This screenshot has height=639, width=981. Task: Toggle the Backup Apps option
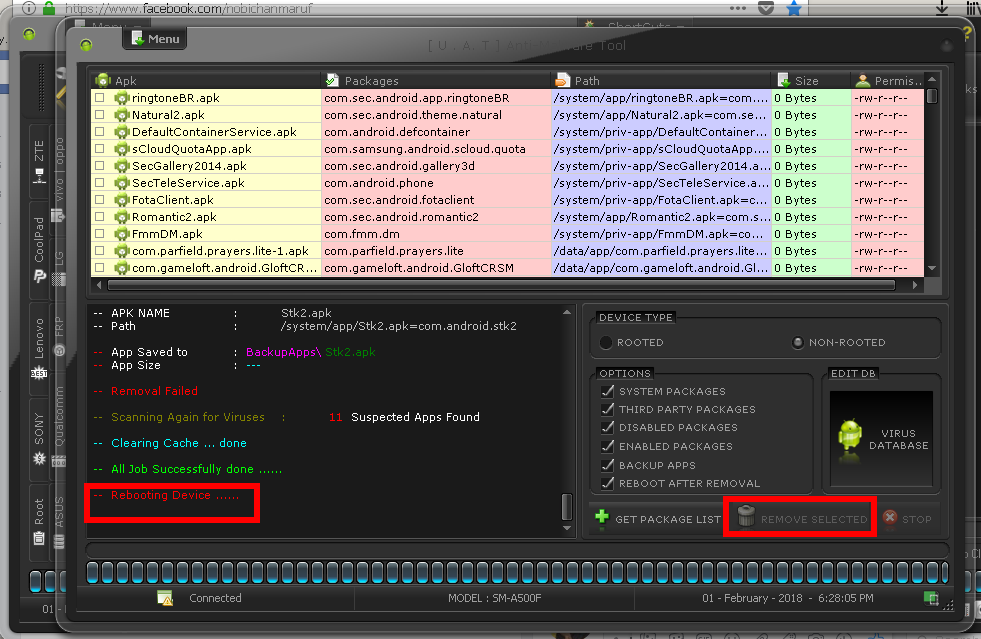point(607,465)
